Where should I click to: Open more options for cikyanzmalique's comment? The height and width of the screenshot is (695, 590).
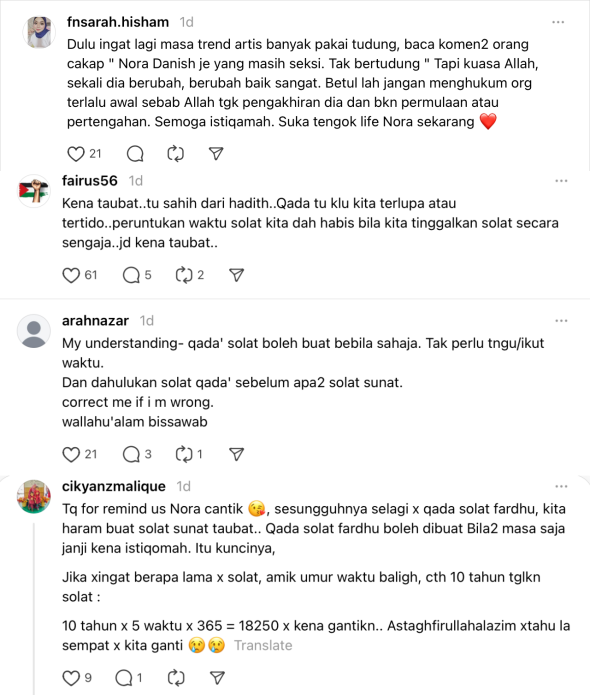click(561, 486)
